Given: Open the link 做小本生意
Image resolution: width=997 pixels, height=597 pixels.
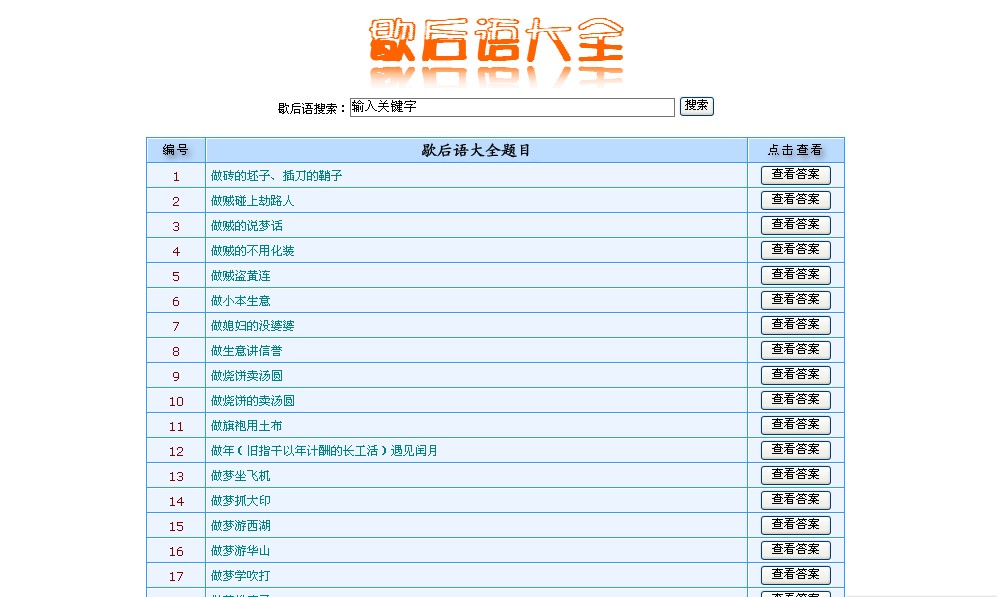Looking at the screenshot, I should click(x=240, y=301).
